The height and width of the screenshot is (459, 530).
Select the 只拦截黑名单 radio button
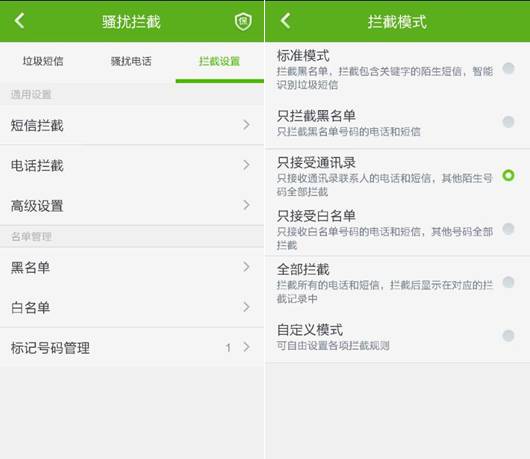[508, 122]
